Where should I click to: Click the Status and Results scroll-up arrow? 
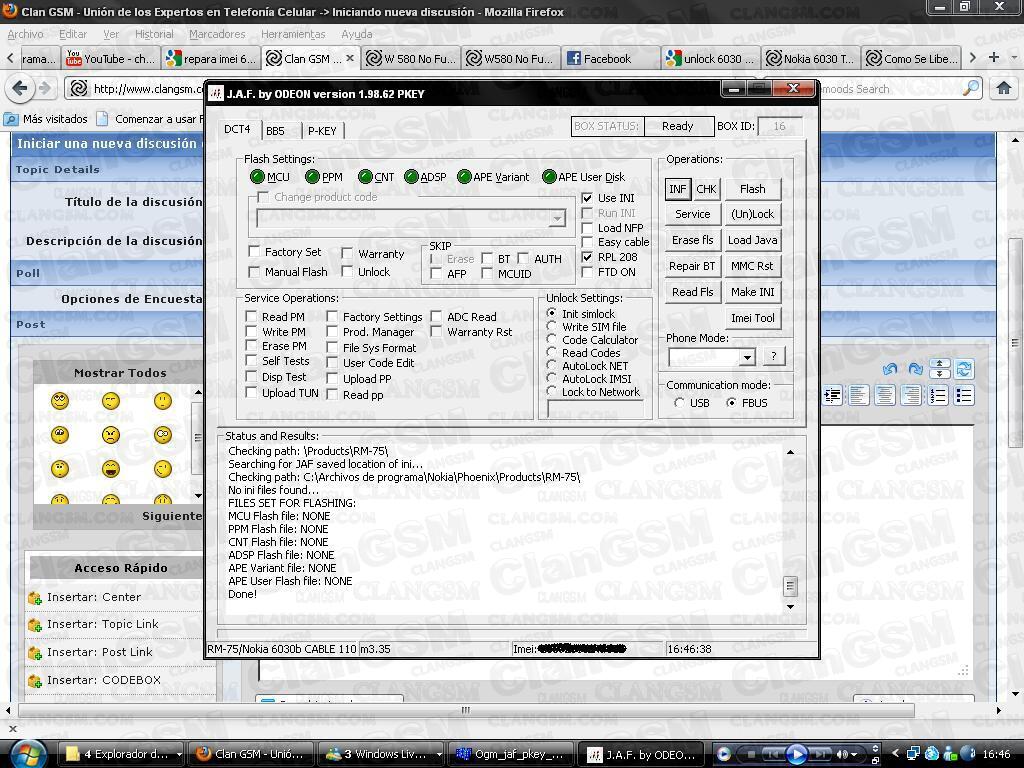coord(790,452)
